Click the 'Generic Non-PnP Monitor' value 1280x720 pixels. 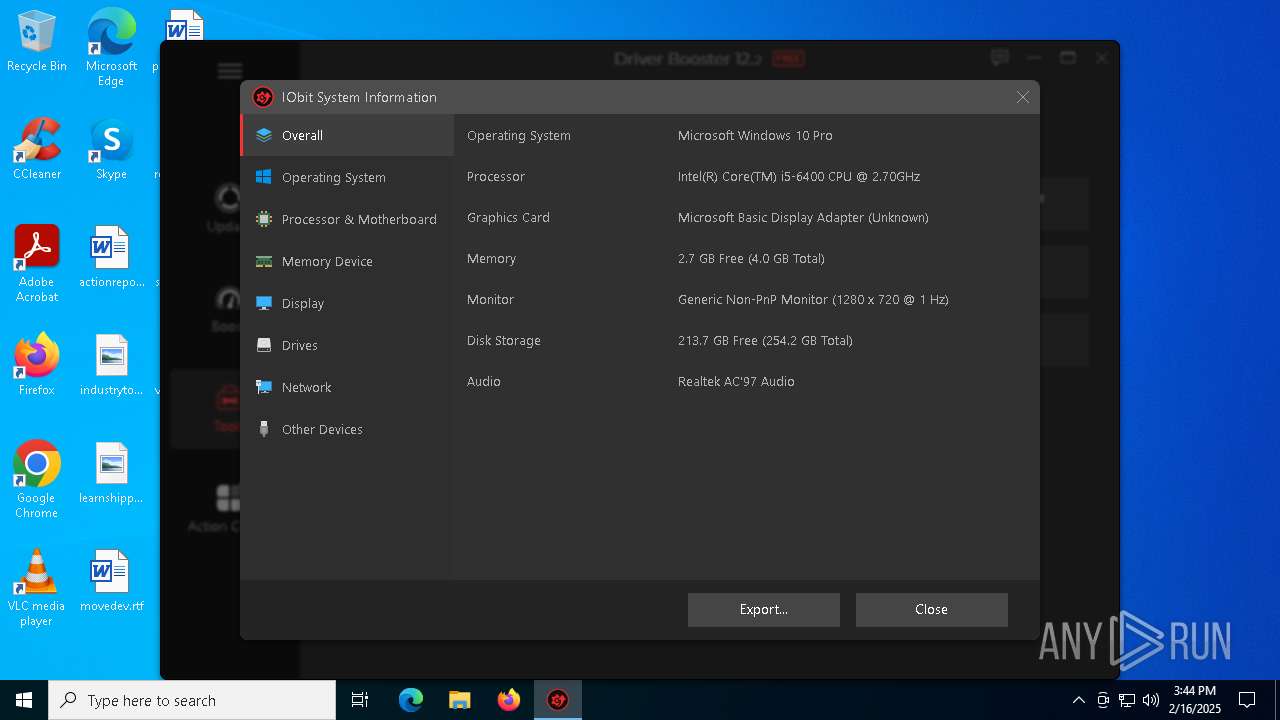tap(813, 299)
